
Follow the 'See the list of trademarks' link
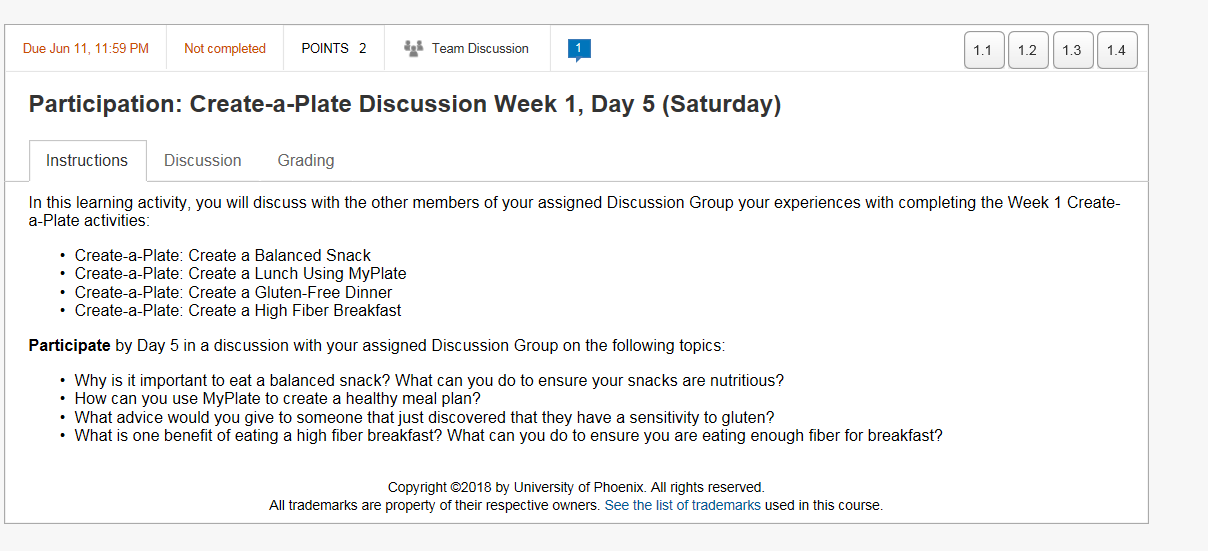click(x=682, y=505)
